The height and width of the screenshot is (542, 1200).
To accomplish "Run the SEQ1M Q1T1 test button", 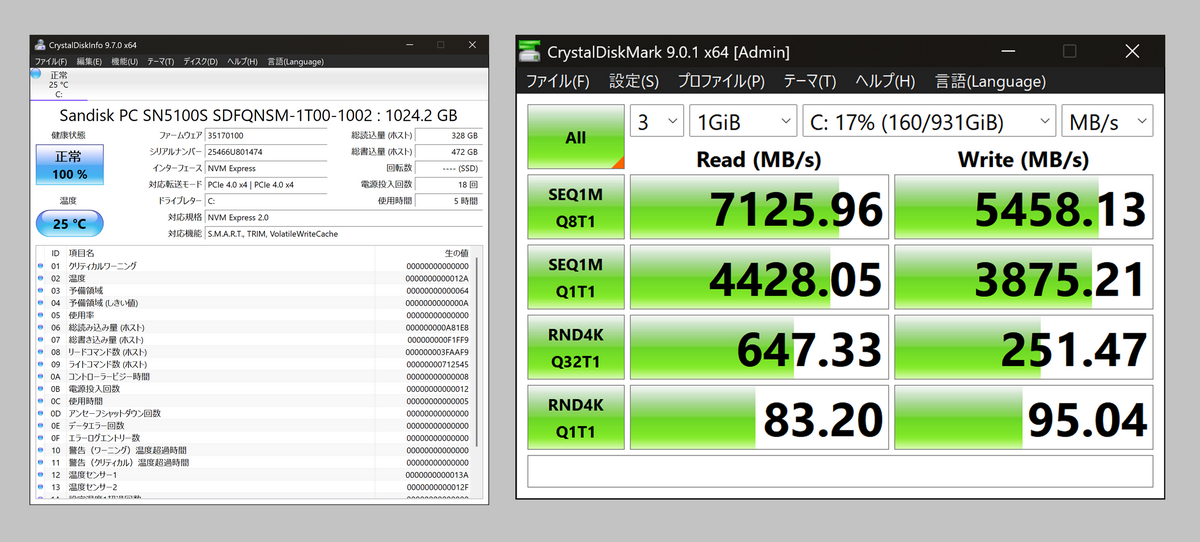I will pos(576,277).
